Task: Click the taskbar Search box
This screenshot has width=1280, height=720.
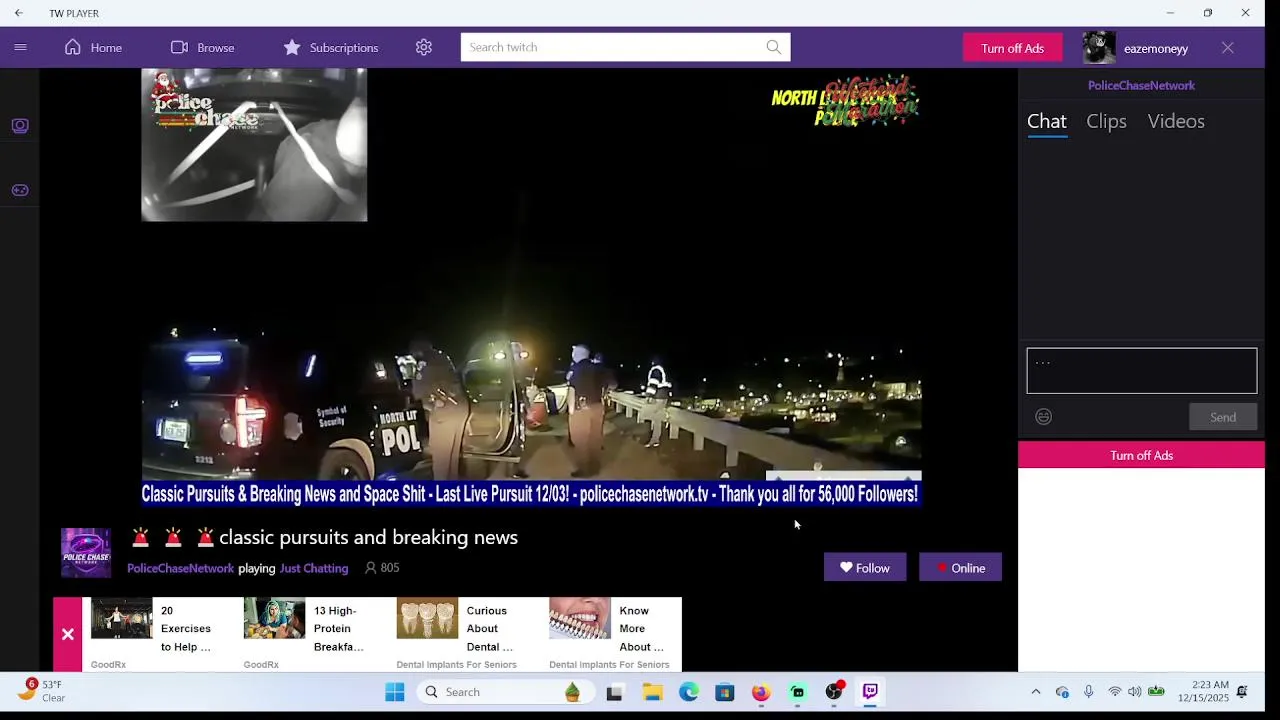Action: click(x=506, y=692)
